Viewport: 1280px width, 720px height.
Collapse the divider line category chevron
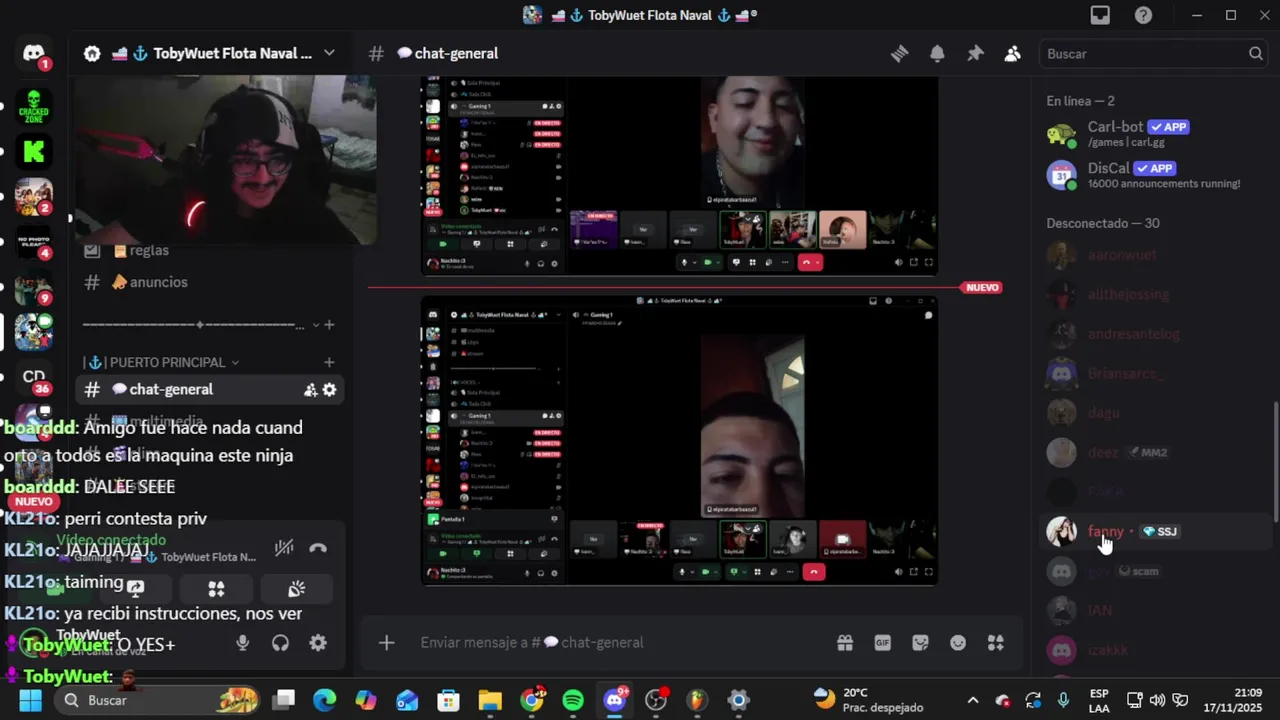click(x=316, y=324)
